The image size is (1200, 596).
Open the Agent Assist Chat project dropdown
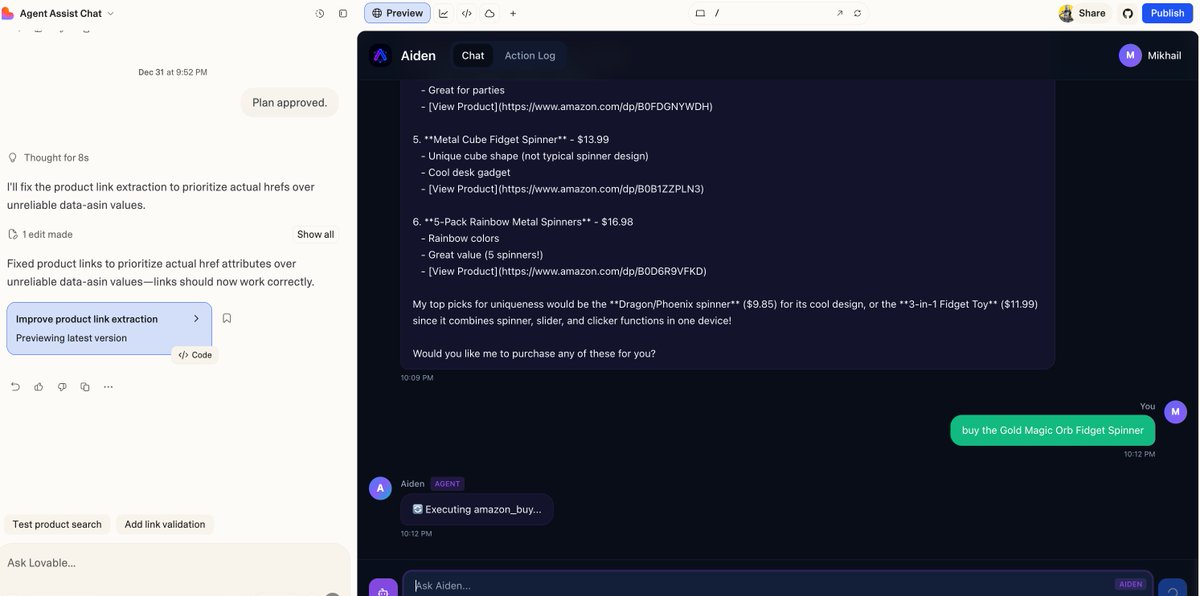click(67, 13)
